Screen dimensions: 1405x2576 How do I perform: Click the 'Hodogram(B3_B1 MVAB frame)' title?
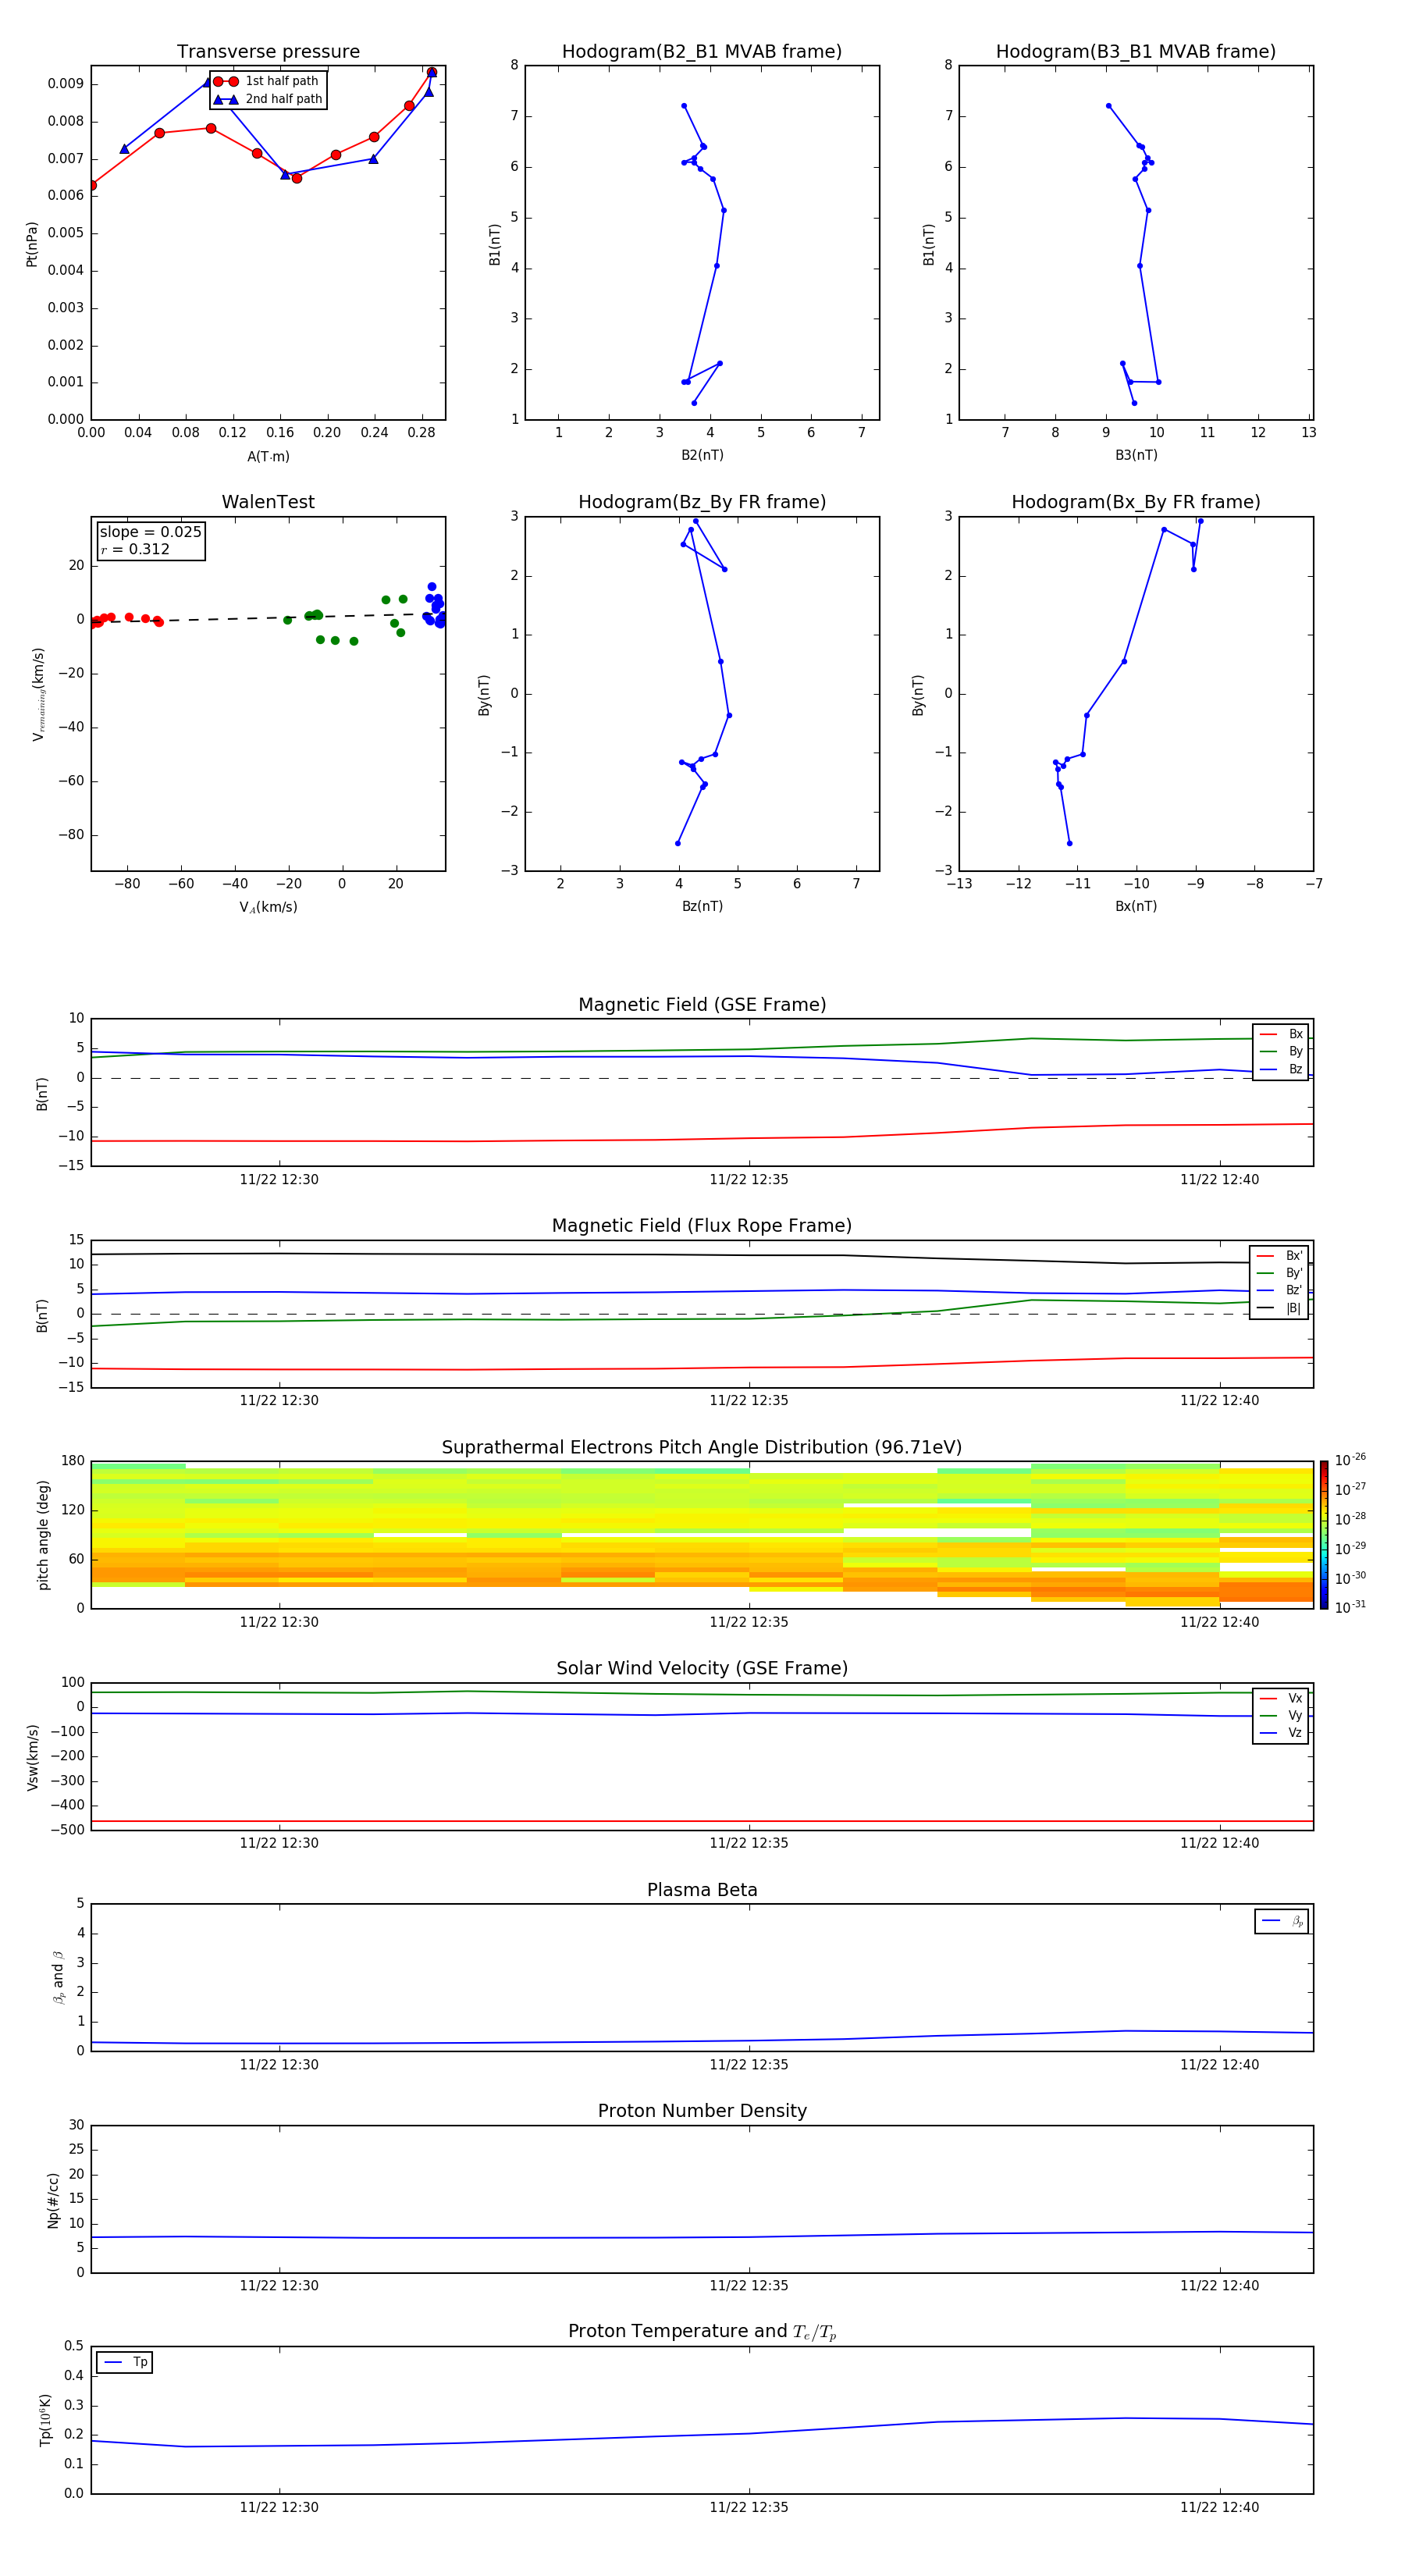[x=1136, y=51]
